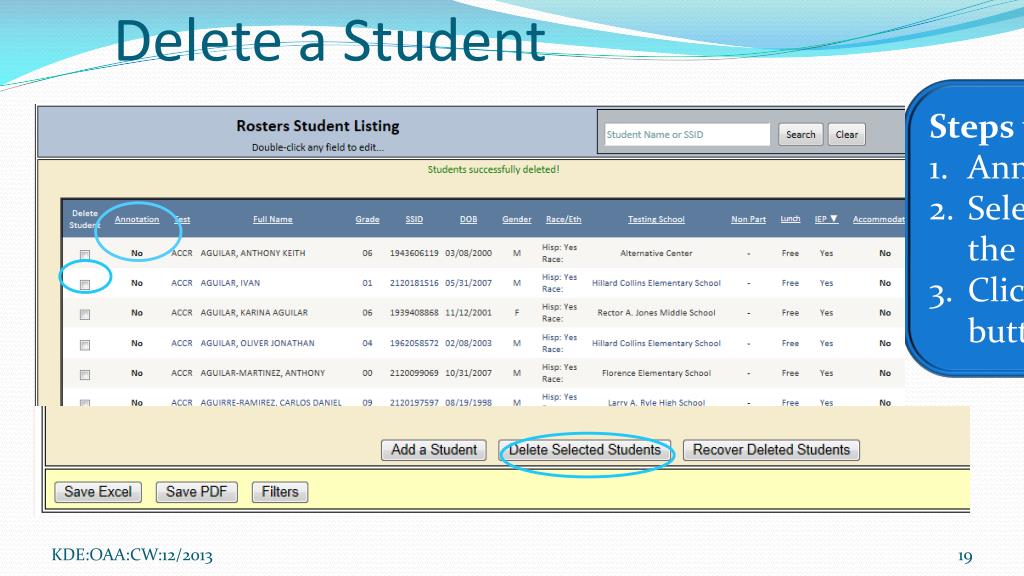The height and width of the screenshot is (576, 1024).
Task: Clear the student search box
Action: pos(847,135)
